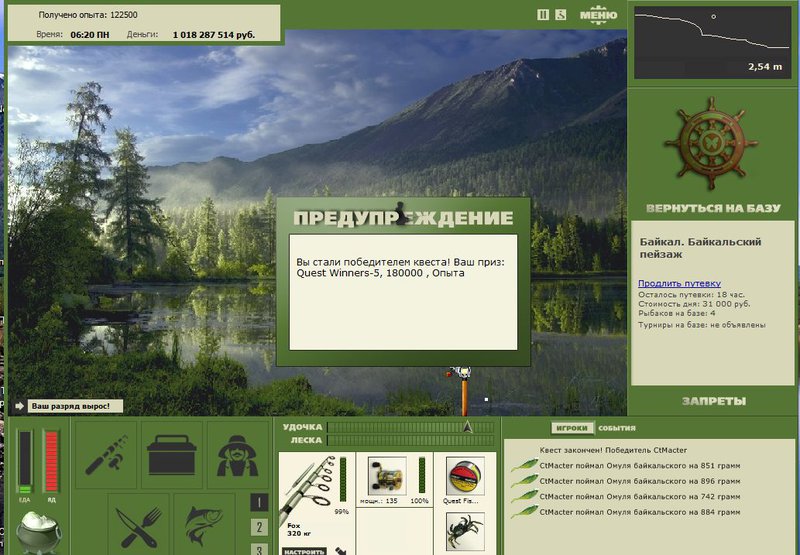This screenshot has height=555, width=800.
Task: Click Стоимость дня: 31 000 руб. text
Action: [x=694, y=304]
